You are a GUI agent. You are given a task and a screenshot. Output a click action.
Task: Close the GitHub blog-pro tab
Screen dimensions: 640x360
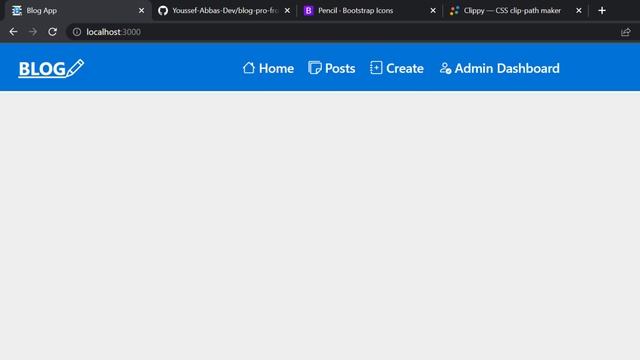pyautogui.click(x=287, y=11)
